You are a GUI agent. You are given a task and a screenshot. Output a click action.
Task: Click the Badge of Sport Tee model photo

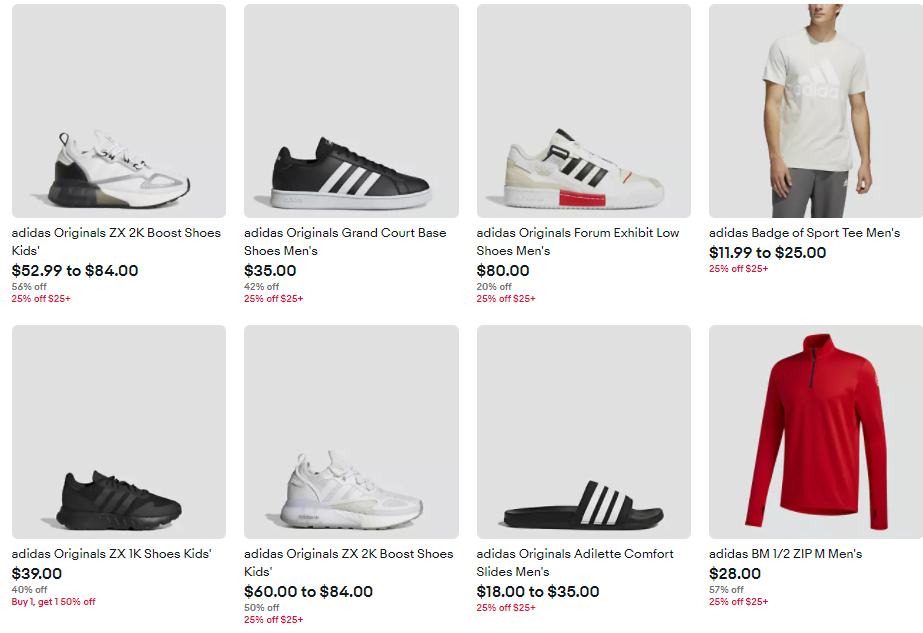[815, 111]
